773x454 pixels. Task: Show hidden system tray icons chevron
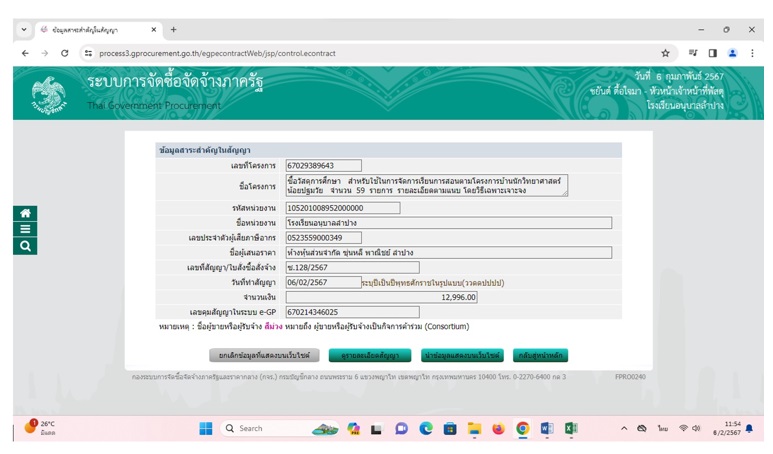point(624,428)
